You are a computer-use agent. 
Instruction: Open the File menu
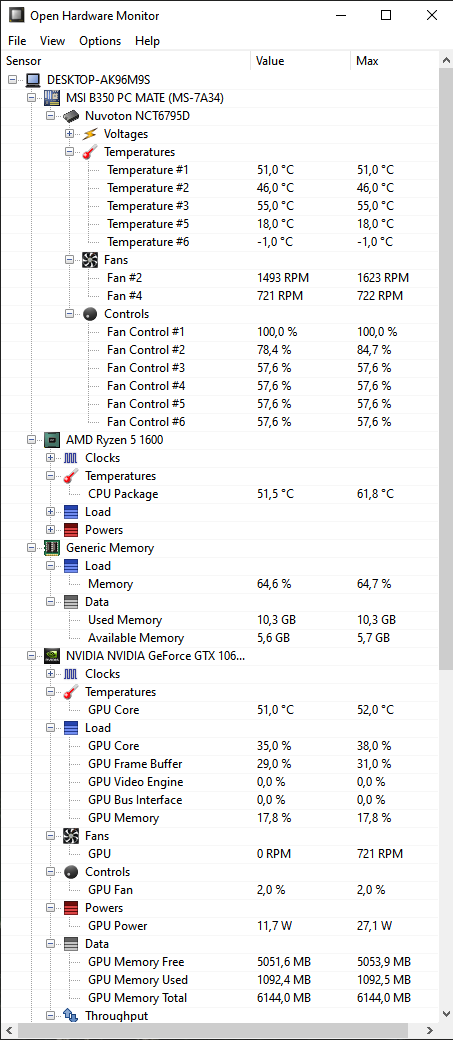point(17,41)
